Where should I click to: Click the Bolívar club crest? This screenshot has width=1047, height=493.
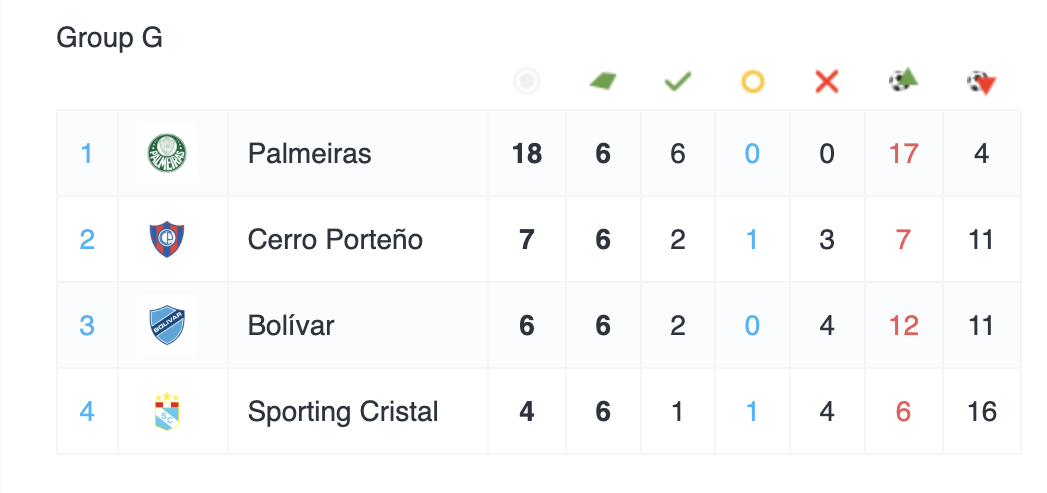pyautogui.click(x=167, y=326)
